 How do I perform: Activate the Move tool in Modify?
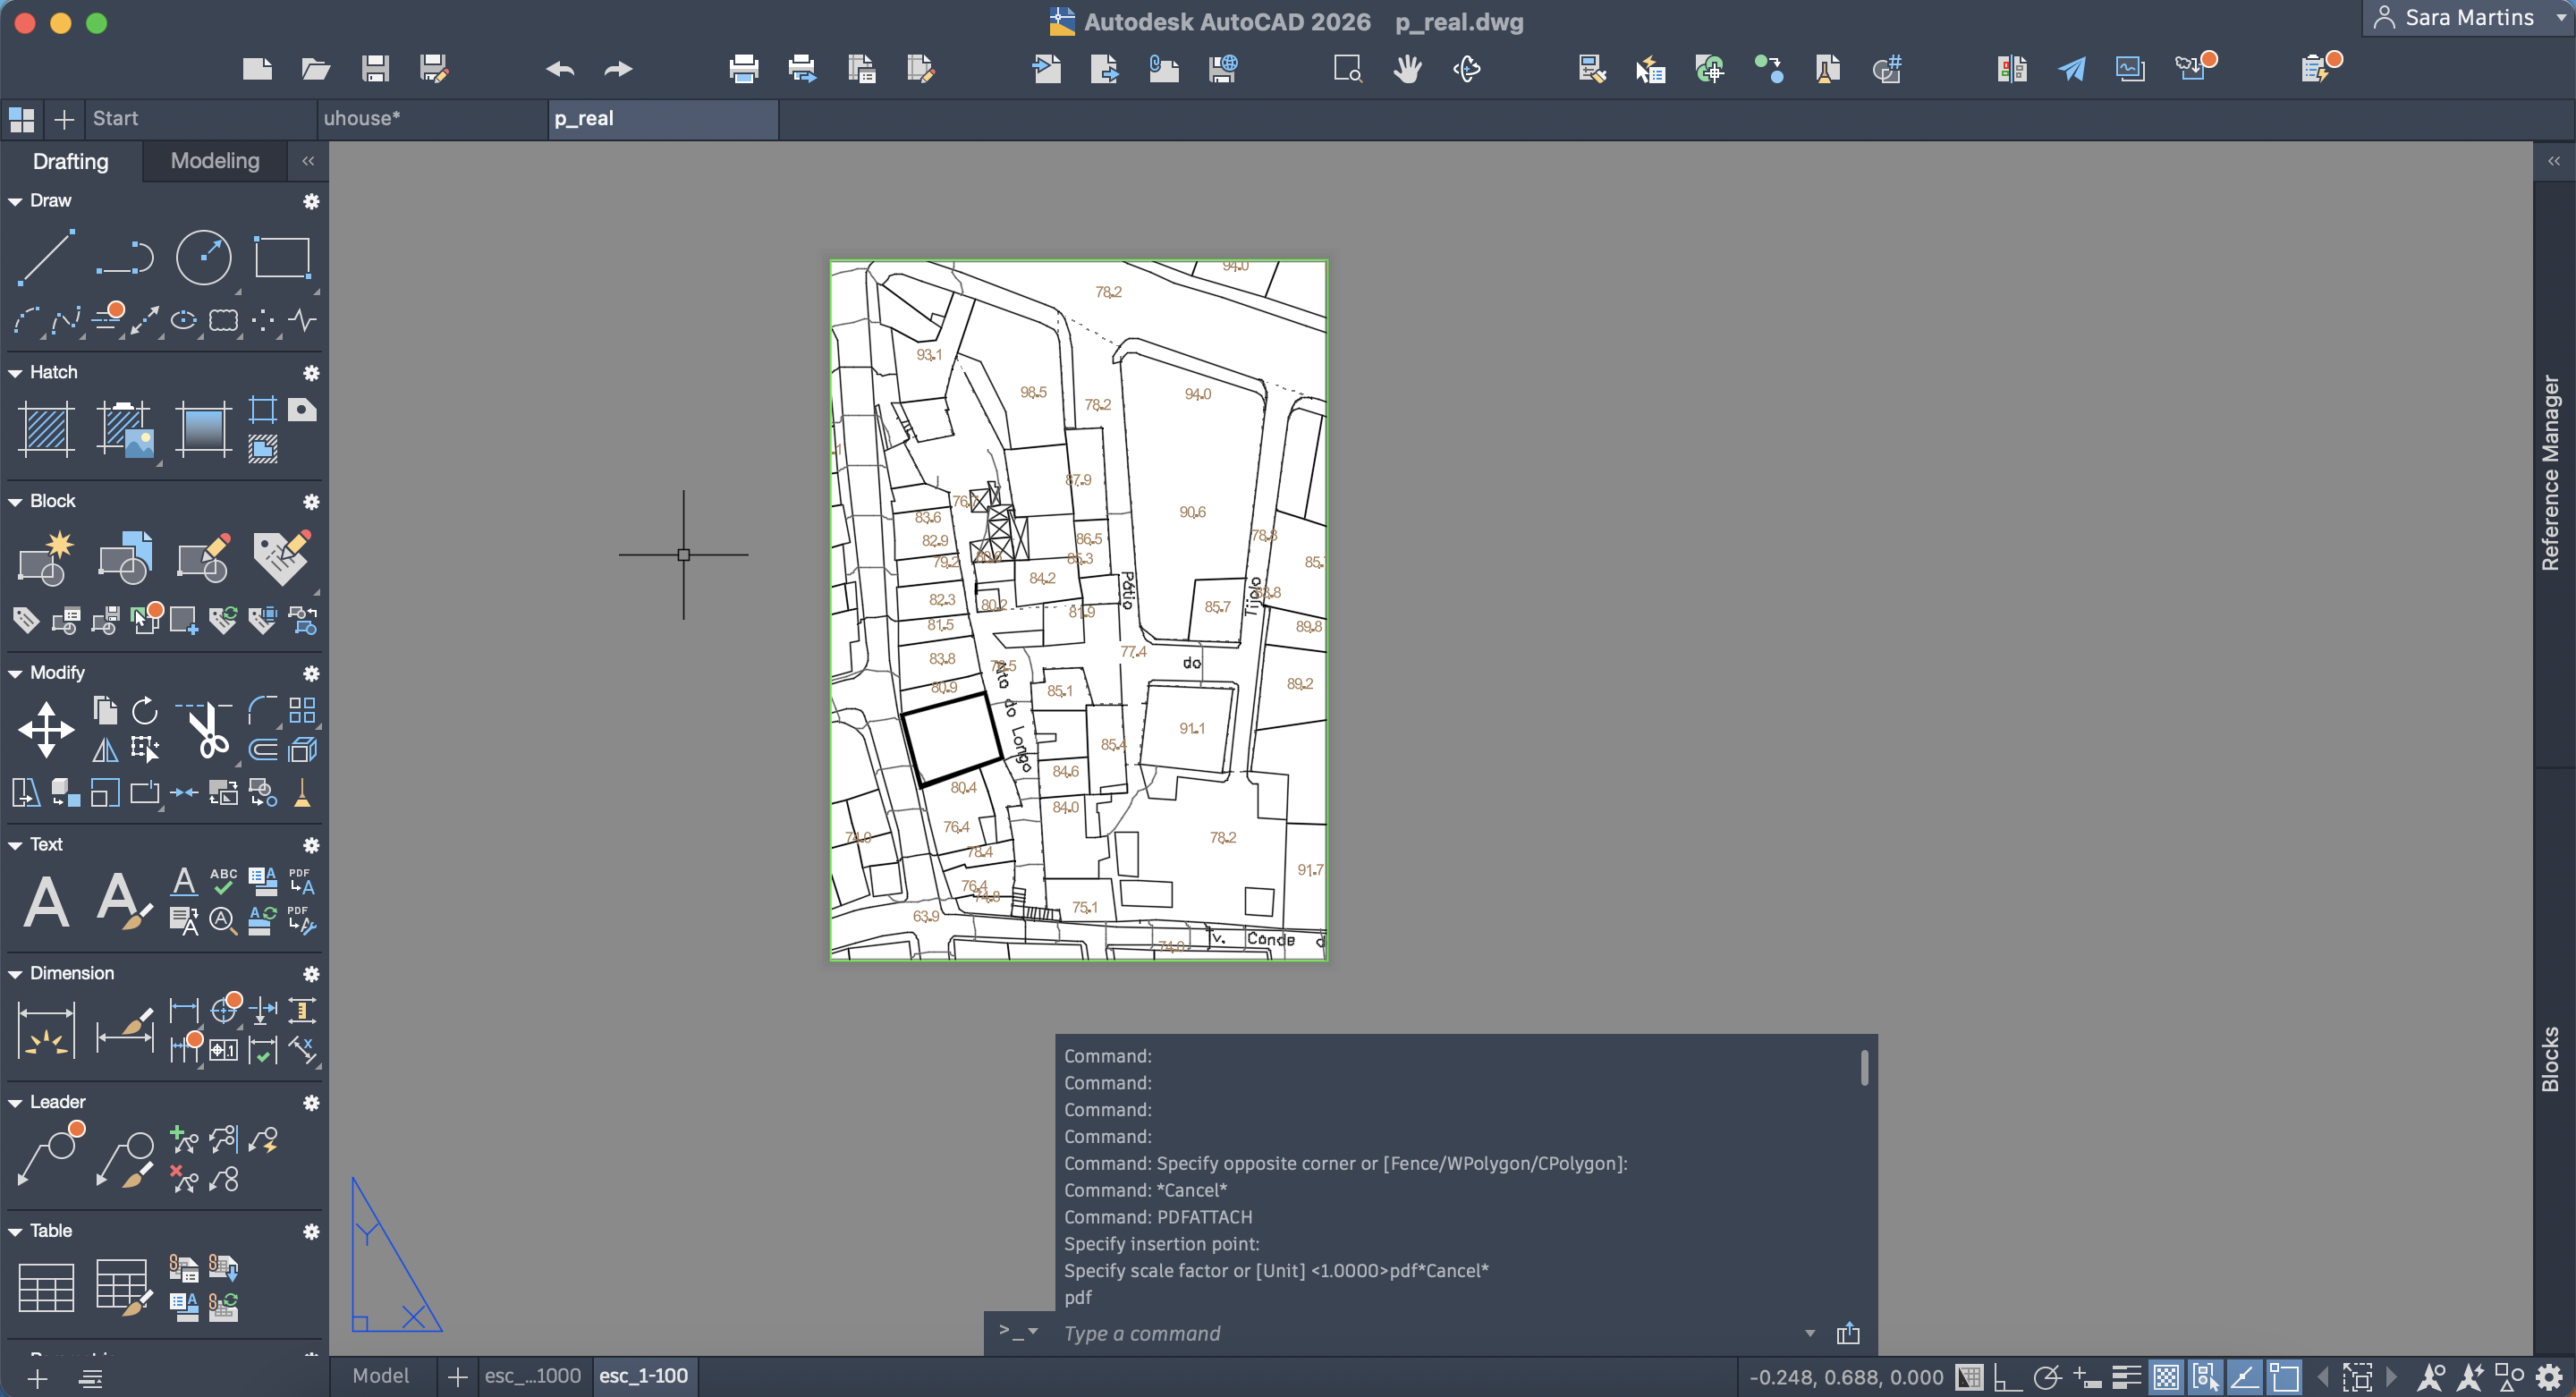(46, 729)
